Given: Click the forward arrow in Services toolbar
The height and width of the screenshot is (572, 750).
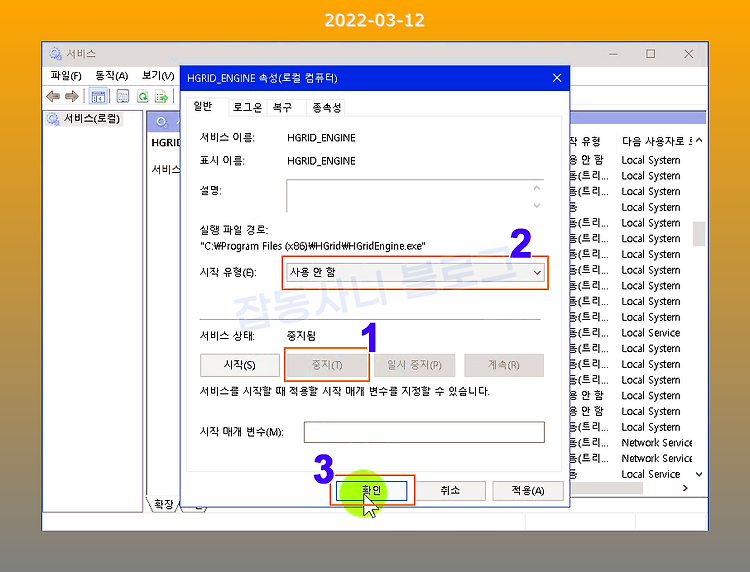Looking at the screenshot, I should [x=72, y=97].
